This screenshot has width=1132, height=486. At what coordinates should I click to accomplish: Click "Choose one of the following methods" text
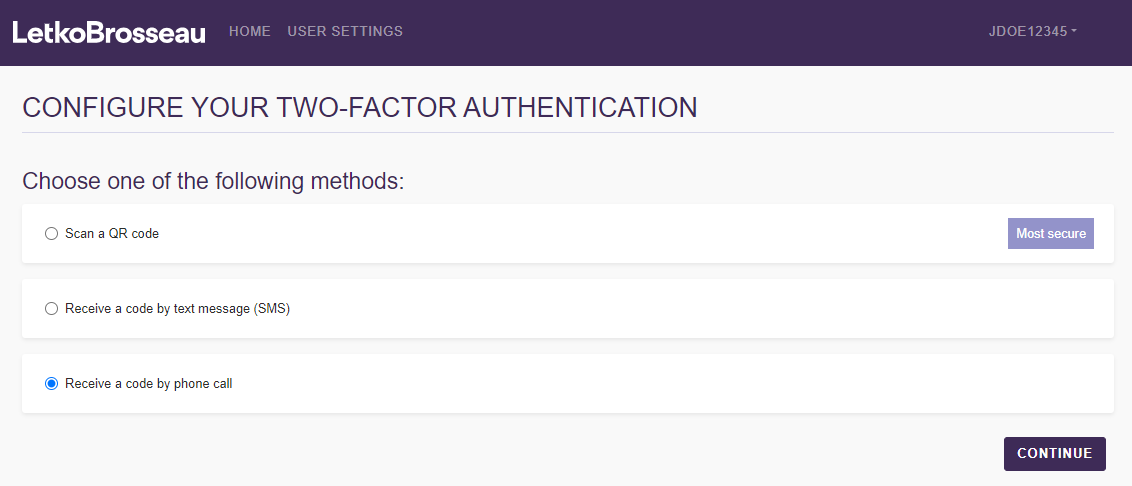point(213,181)
